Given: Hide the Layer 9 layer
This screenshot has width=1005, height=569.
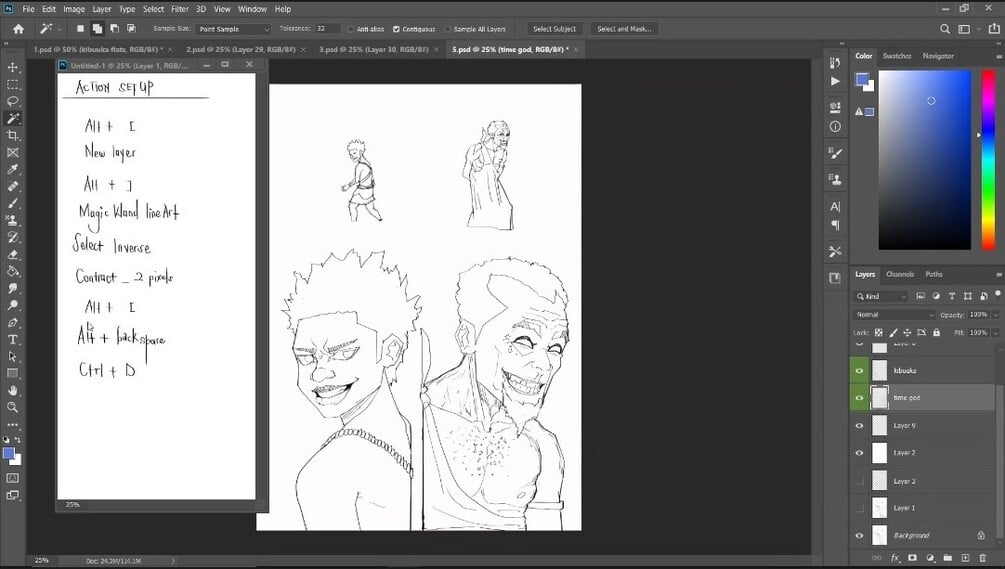Looking at the screenshot, I should point(860,425).
